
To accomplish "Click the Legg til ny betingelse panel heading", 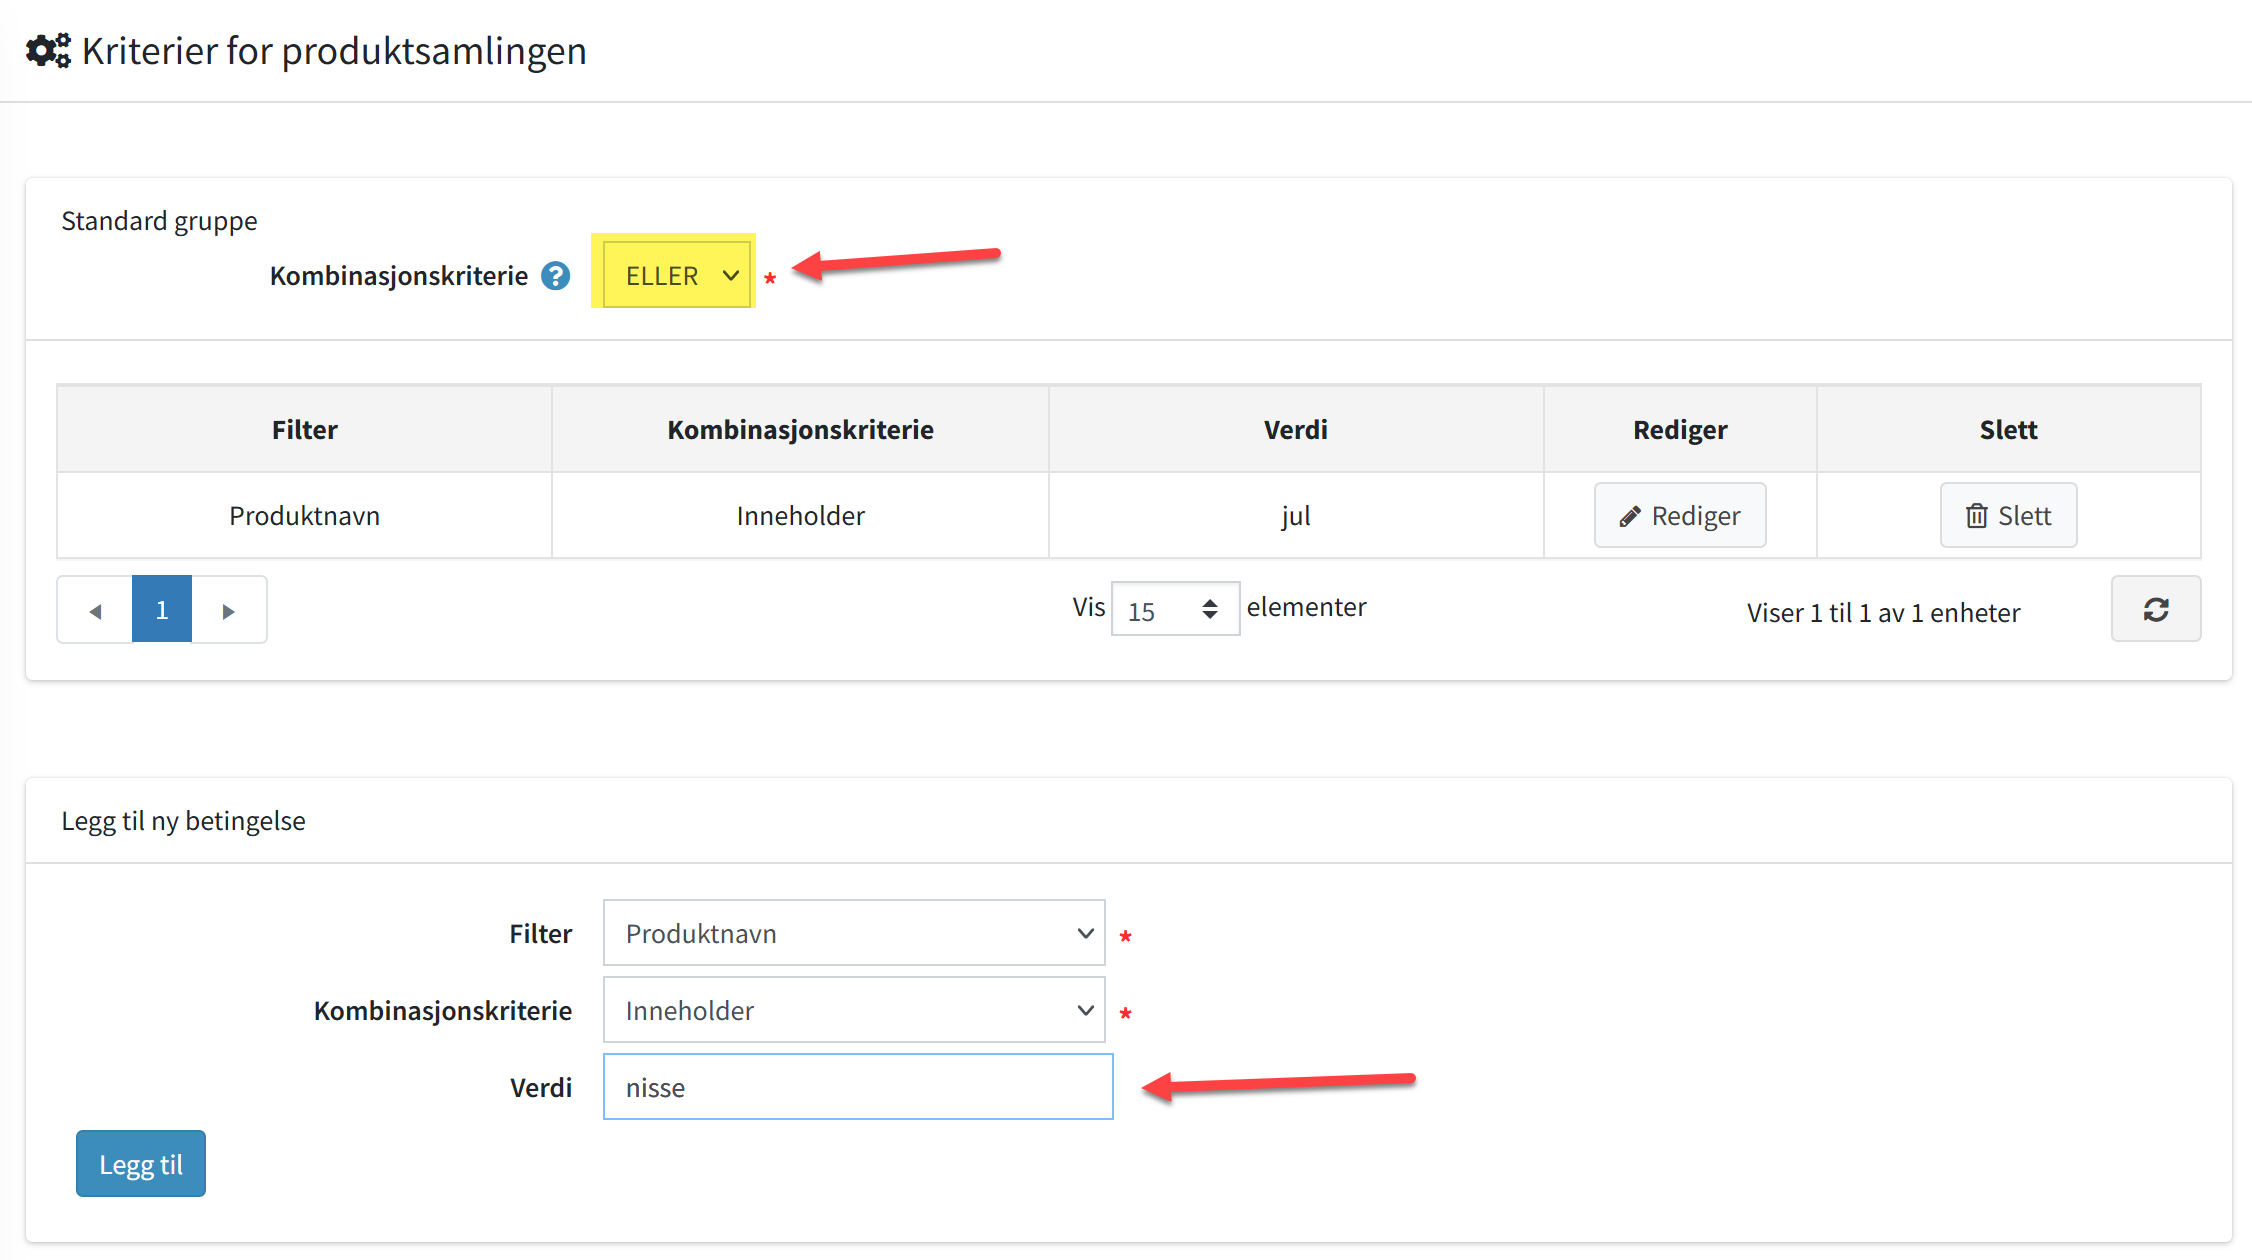I will point(183,821).
